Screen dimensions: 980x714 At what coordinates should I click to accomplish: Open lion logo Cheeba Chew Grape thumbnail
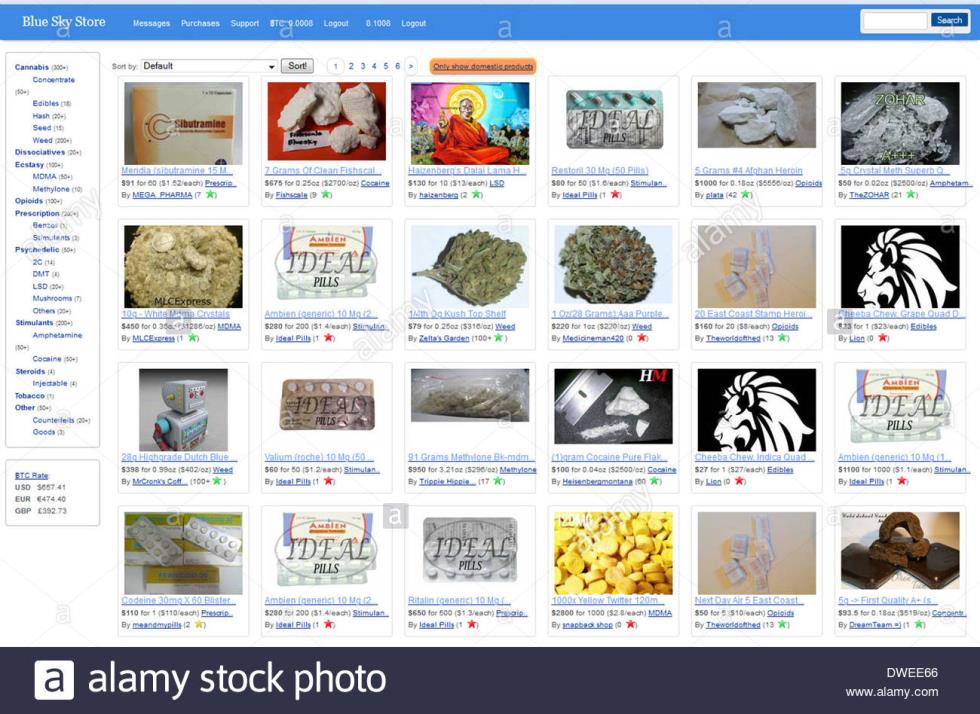click(x=900, y=266)
